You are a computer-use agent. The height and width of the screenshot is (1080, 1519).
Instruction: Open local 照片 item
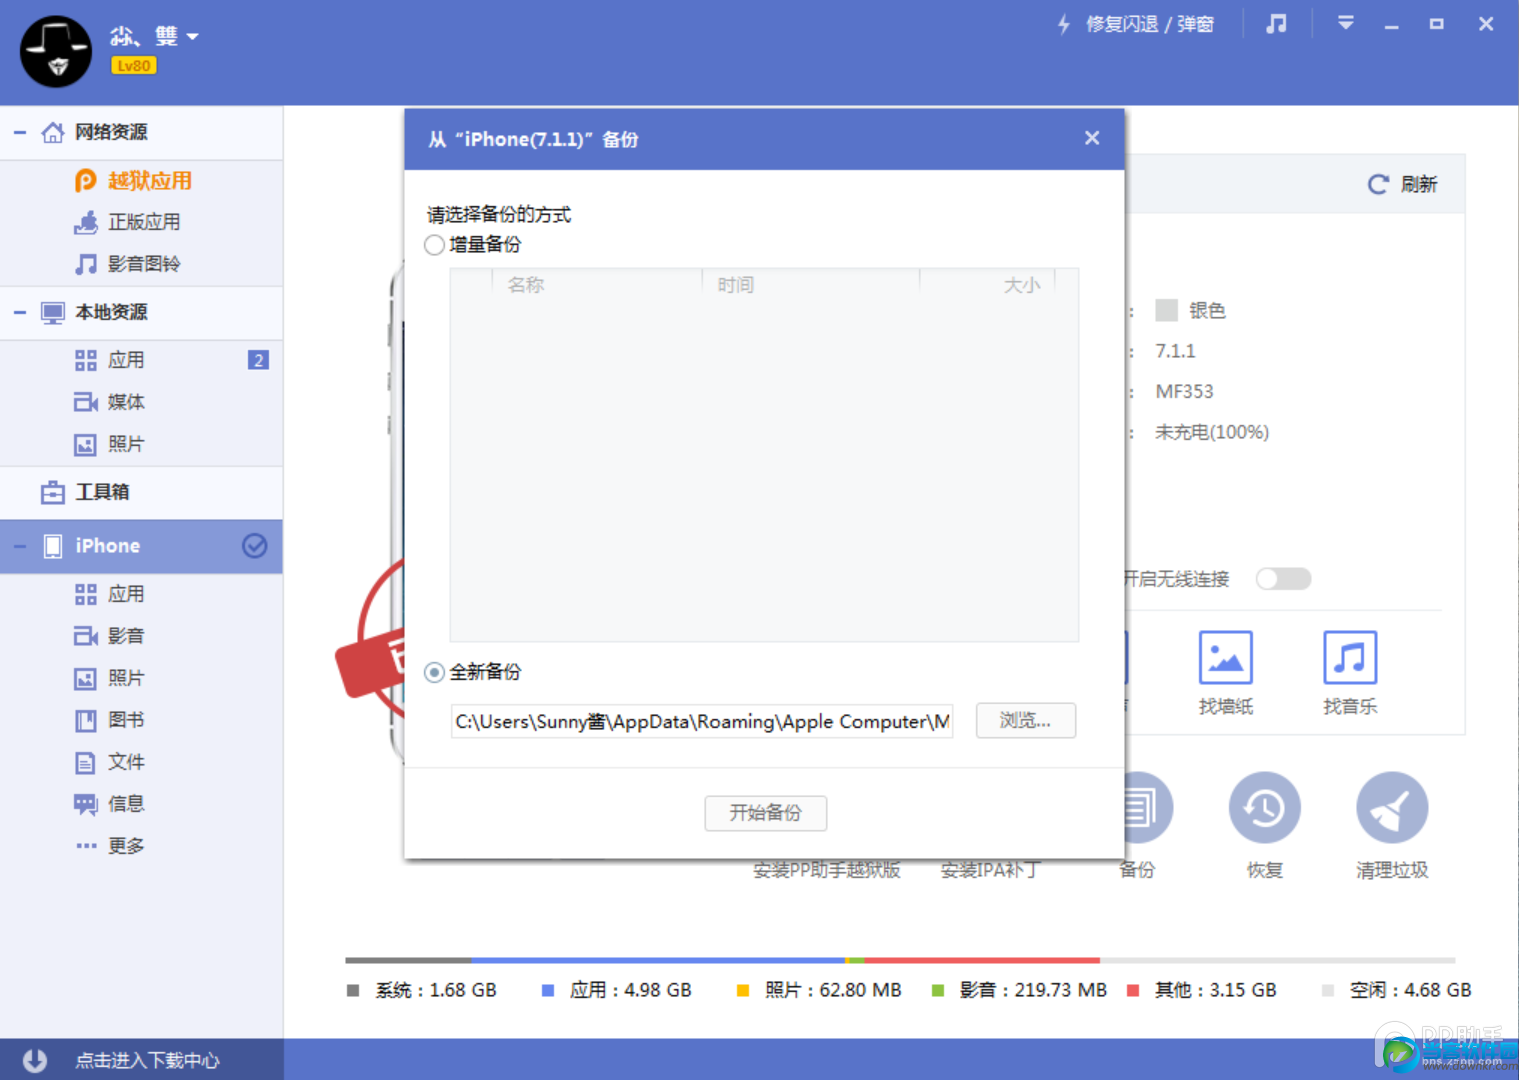141,444
